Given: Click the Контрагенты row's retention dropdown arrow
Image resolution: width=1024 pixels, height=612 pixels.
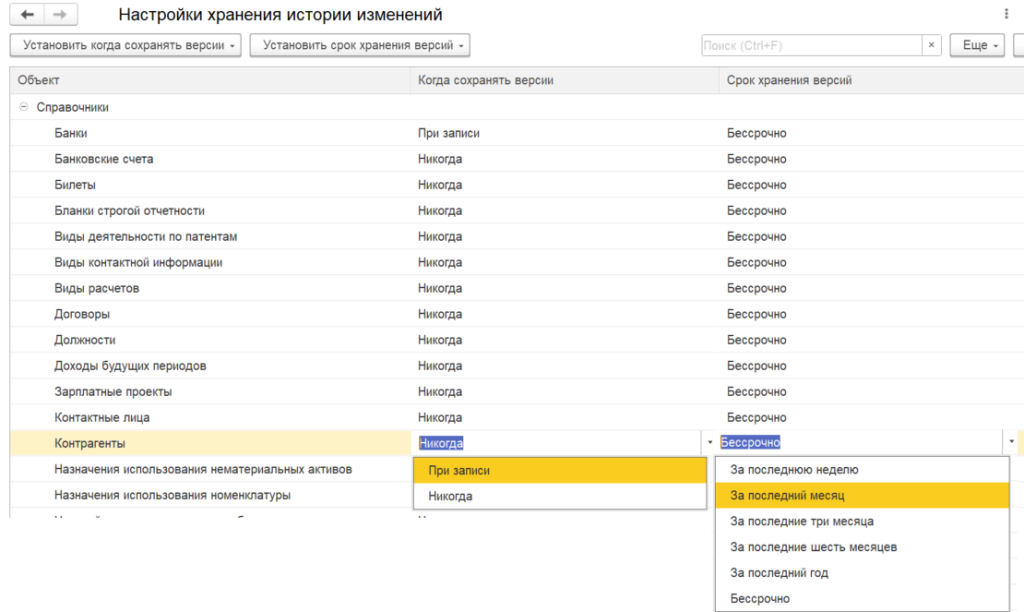Looking at the screenshot, I should 1011,442.
